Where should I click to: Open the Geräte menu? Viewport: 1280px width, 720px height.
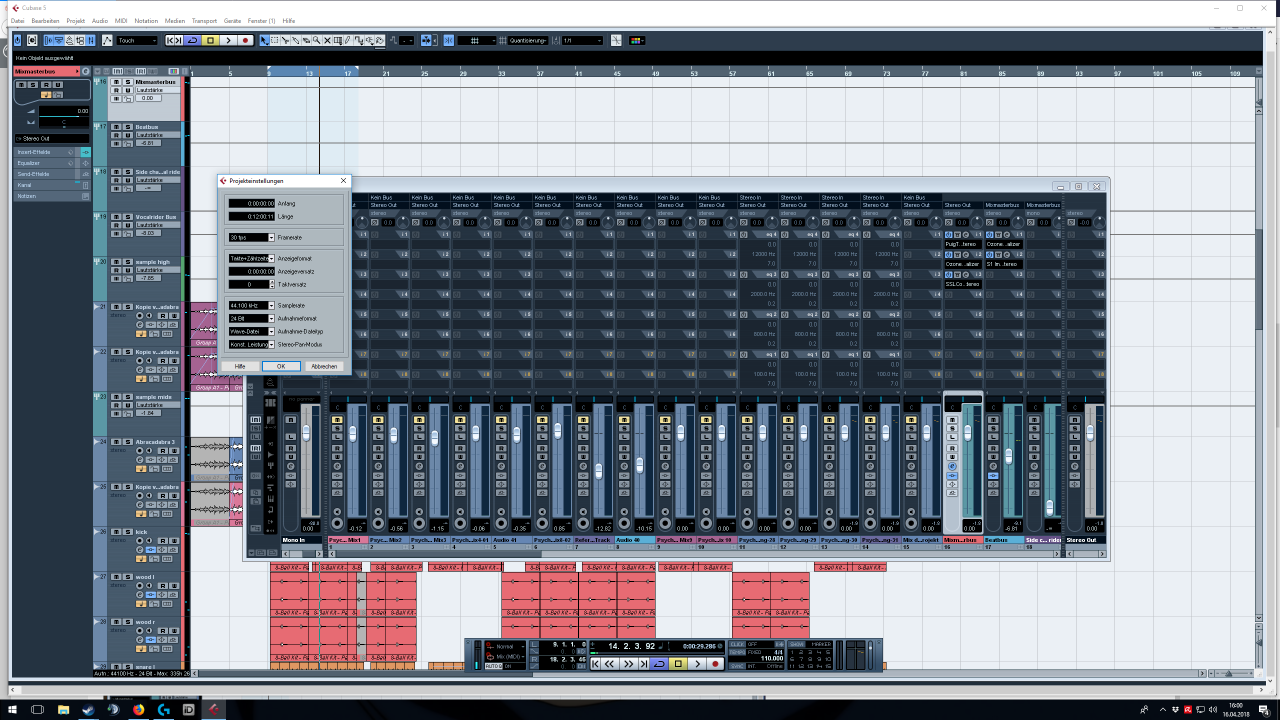point(232,20)
